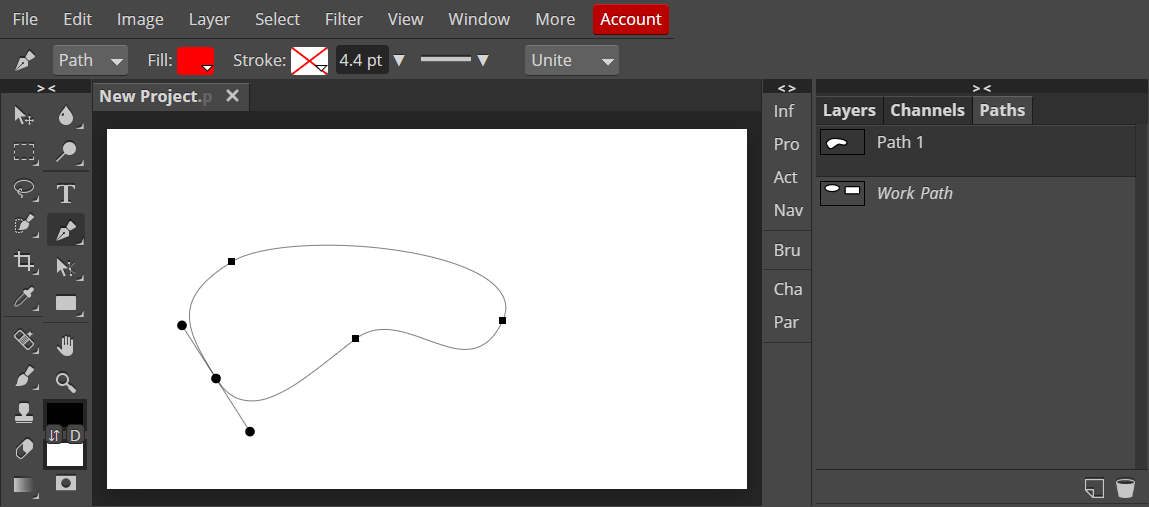
Task: Expand the stroke width slider arrow
Action: coord(399,60)
